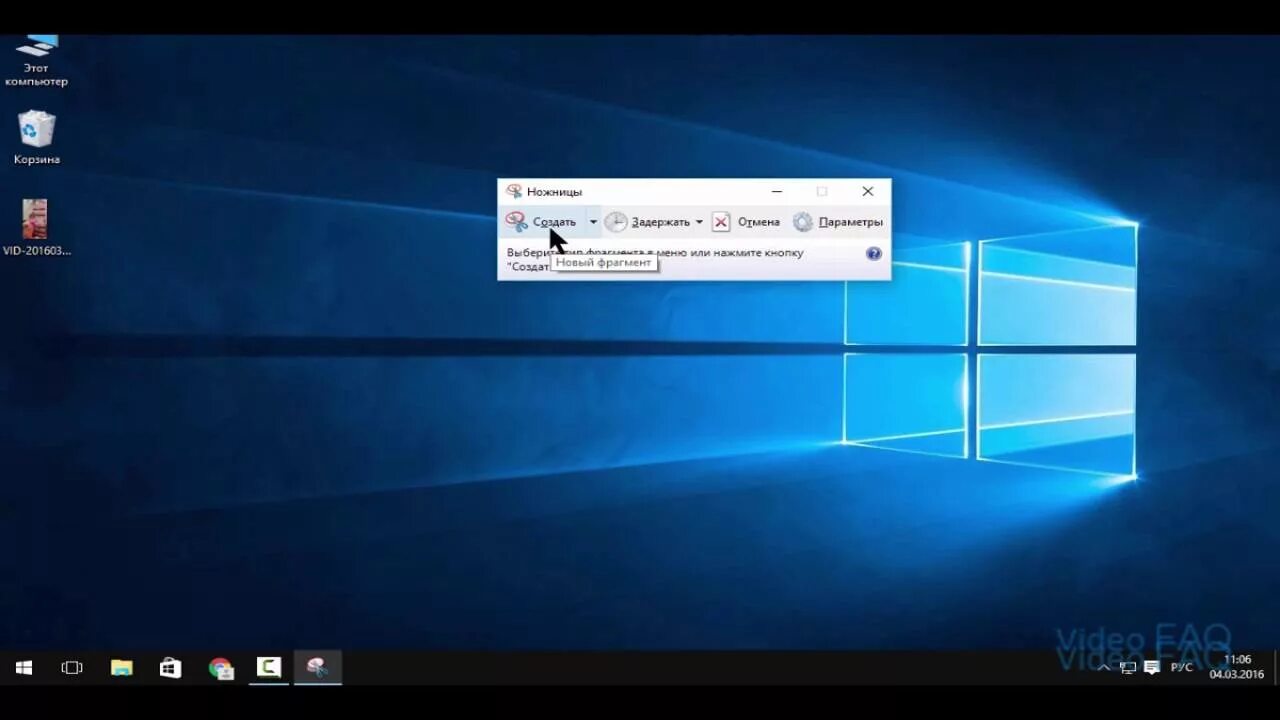The height and width of the screenshot is (720, 1280).
Task: Open the green Camtasia taskbar icon
Action: click(x=269, y=668)
